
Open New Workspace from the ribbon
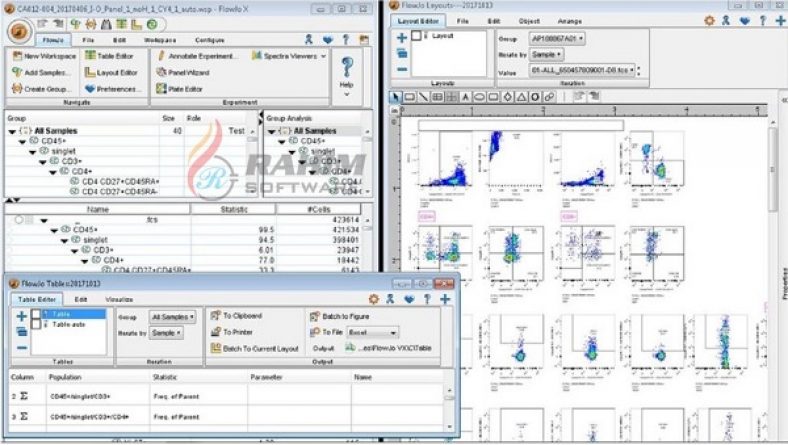(x=44, y=56)
